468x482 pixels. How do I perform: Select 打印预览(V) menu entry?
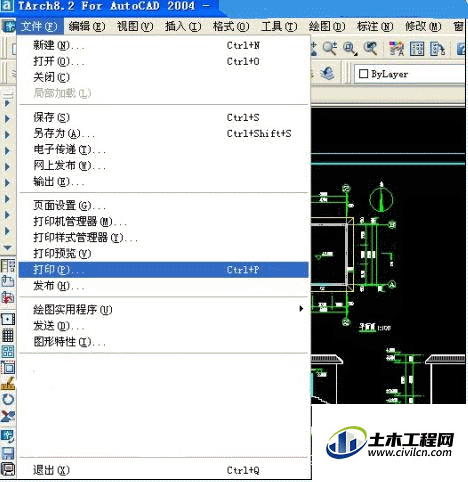163,253
